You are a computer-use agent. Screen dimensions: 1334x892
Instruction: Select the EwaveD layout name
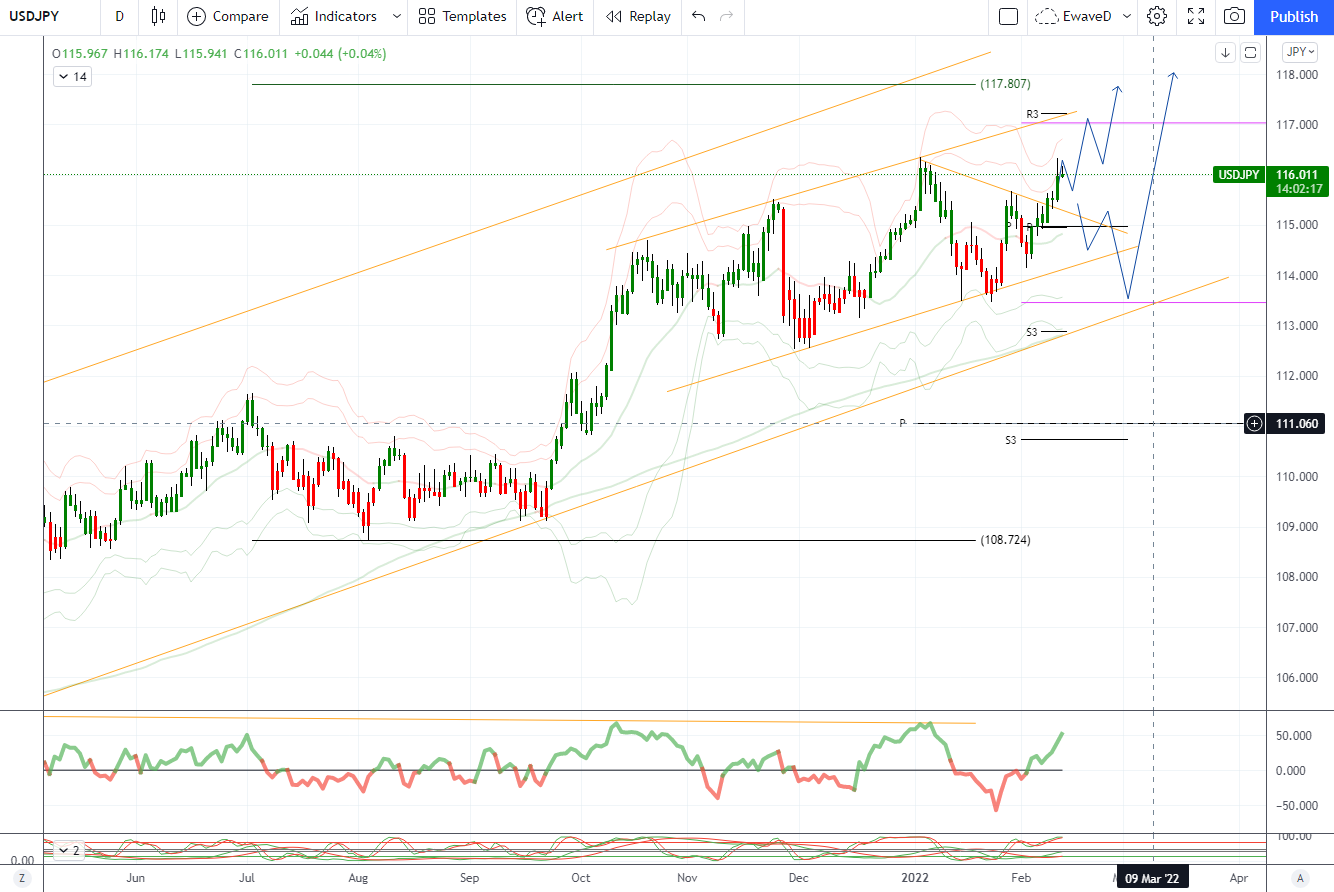coord(1089,16)
